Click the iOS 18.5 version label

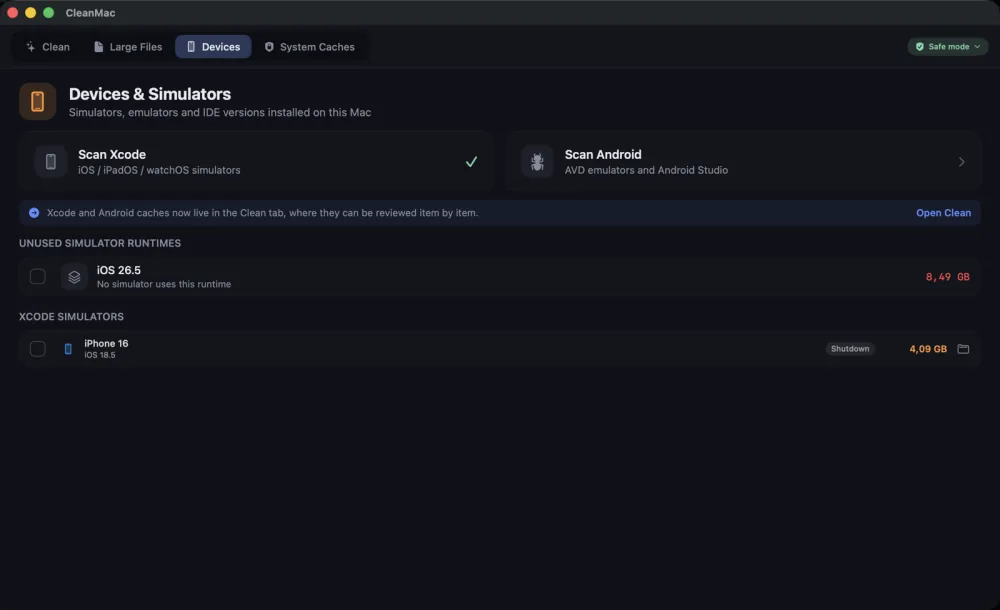coord(99,355)
